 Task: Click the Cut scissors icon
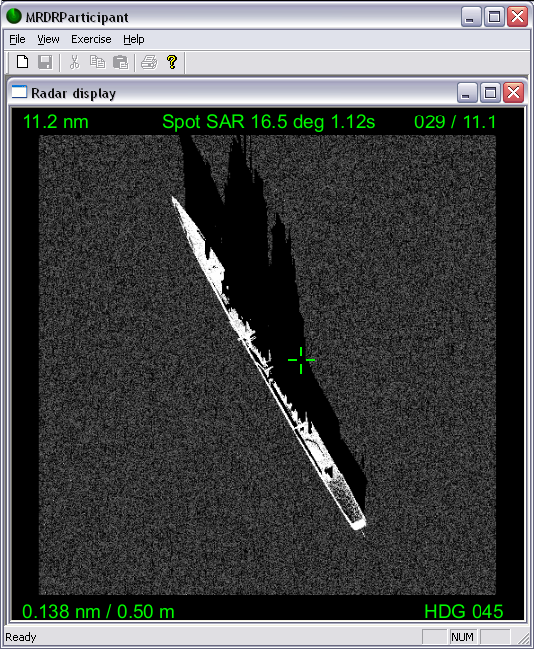(75, 62)
